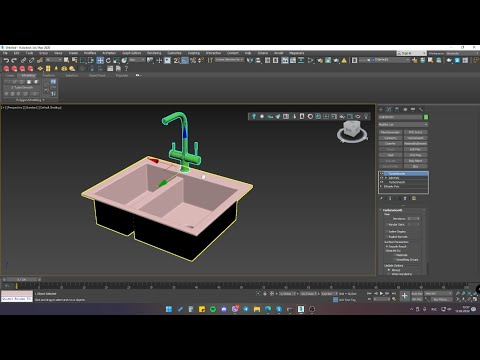Open the File menu
The height and width of the screenshot is (360, 480).
click(x=5, y=53)
